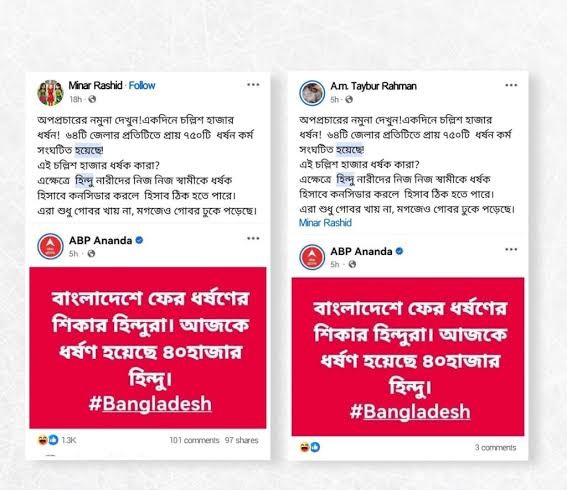The width and height of the screenshot is (567, 490).
Task: Open A.m. Taybur Rahman's profile avatar
Action: click(x=312, y=93)
